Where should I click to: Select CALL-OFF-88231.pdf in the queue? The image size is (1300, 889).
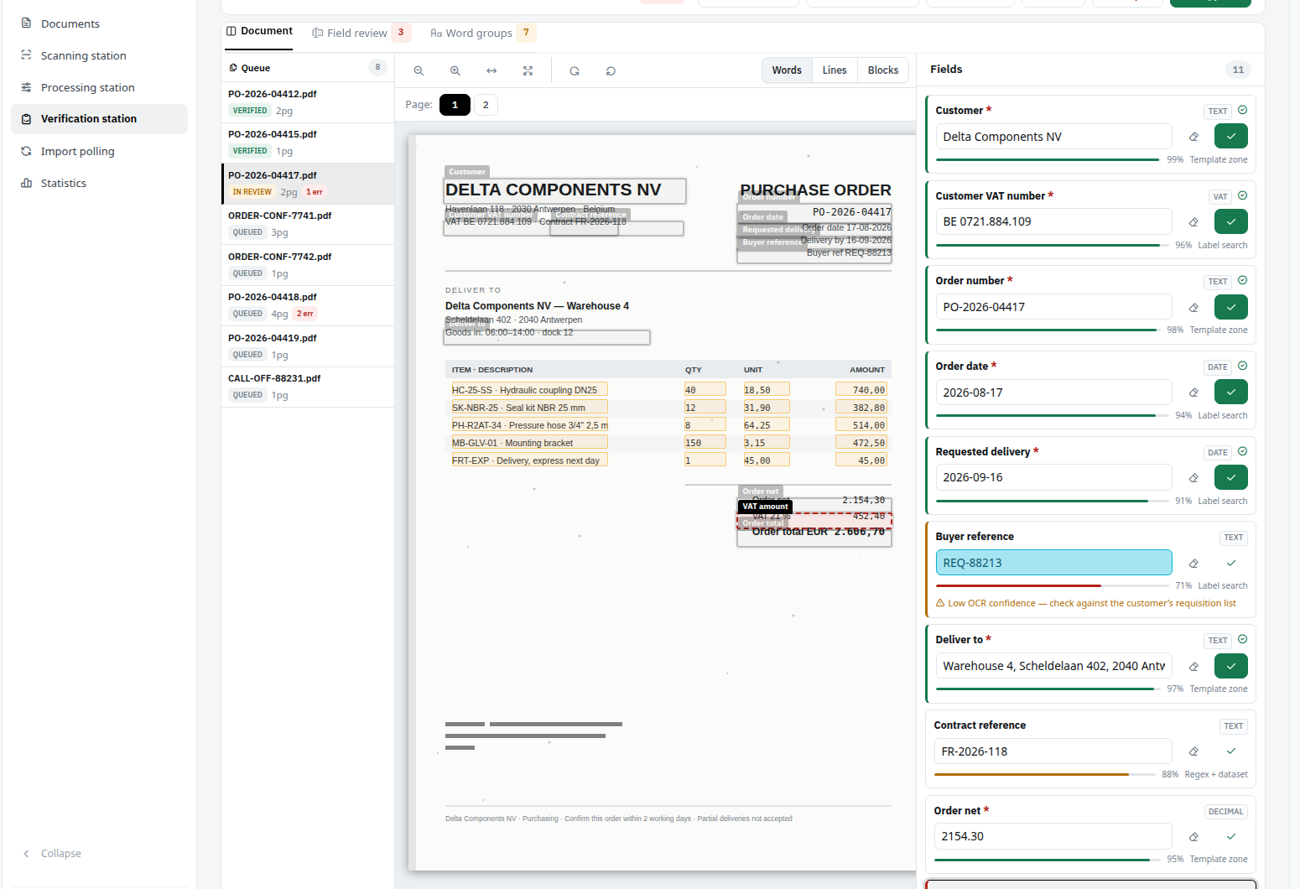[x=307, y=387]
